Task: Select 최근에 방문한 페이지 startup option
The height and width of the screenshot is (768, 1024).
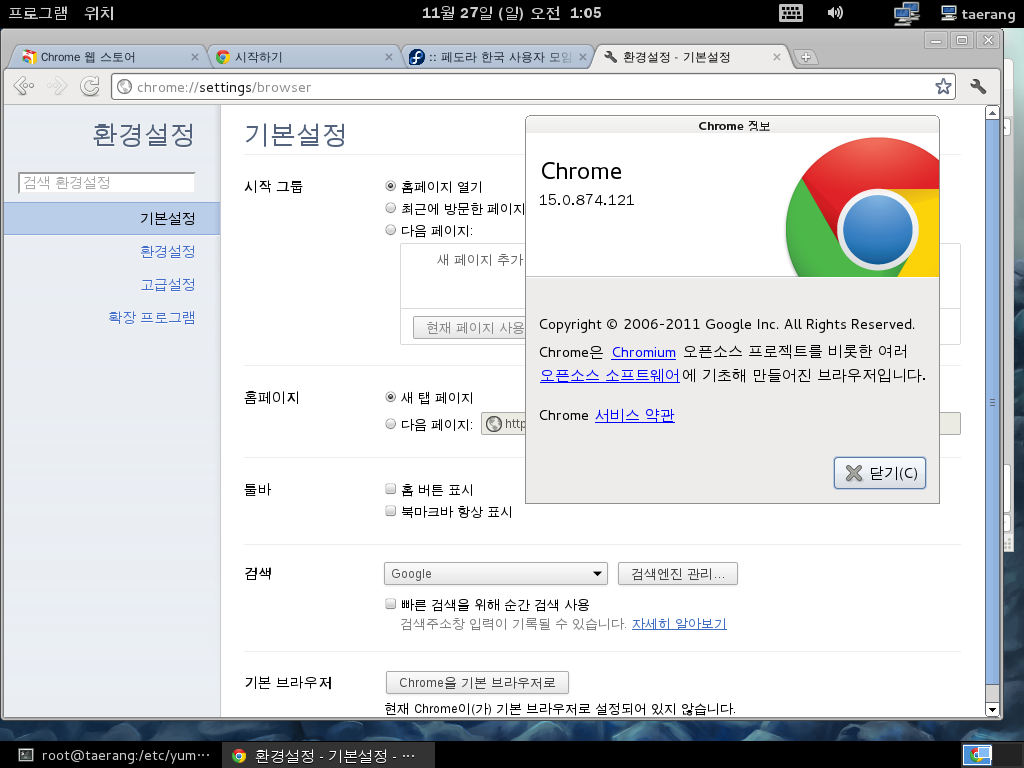Action: pos(391,208)
